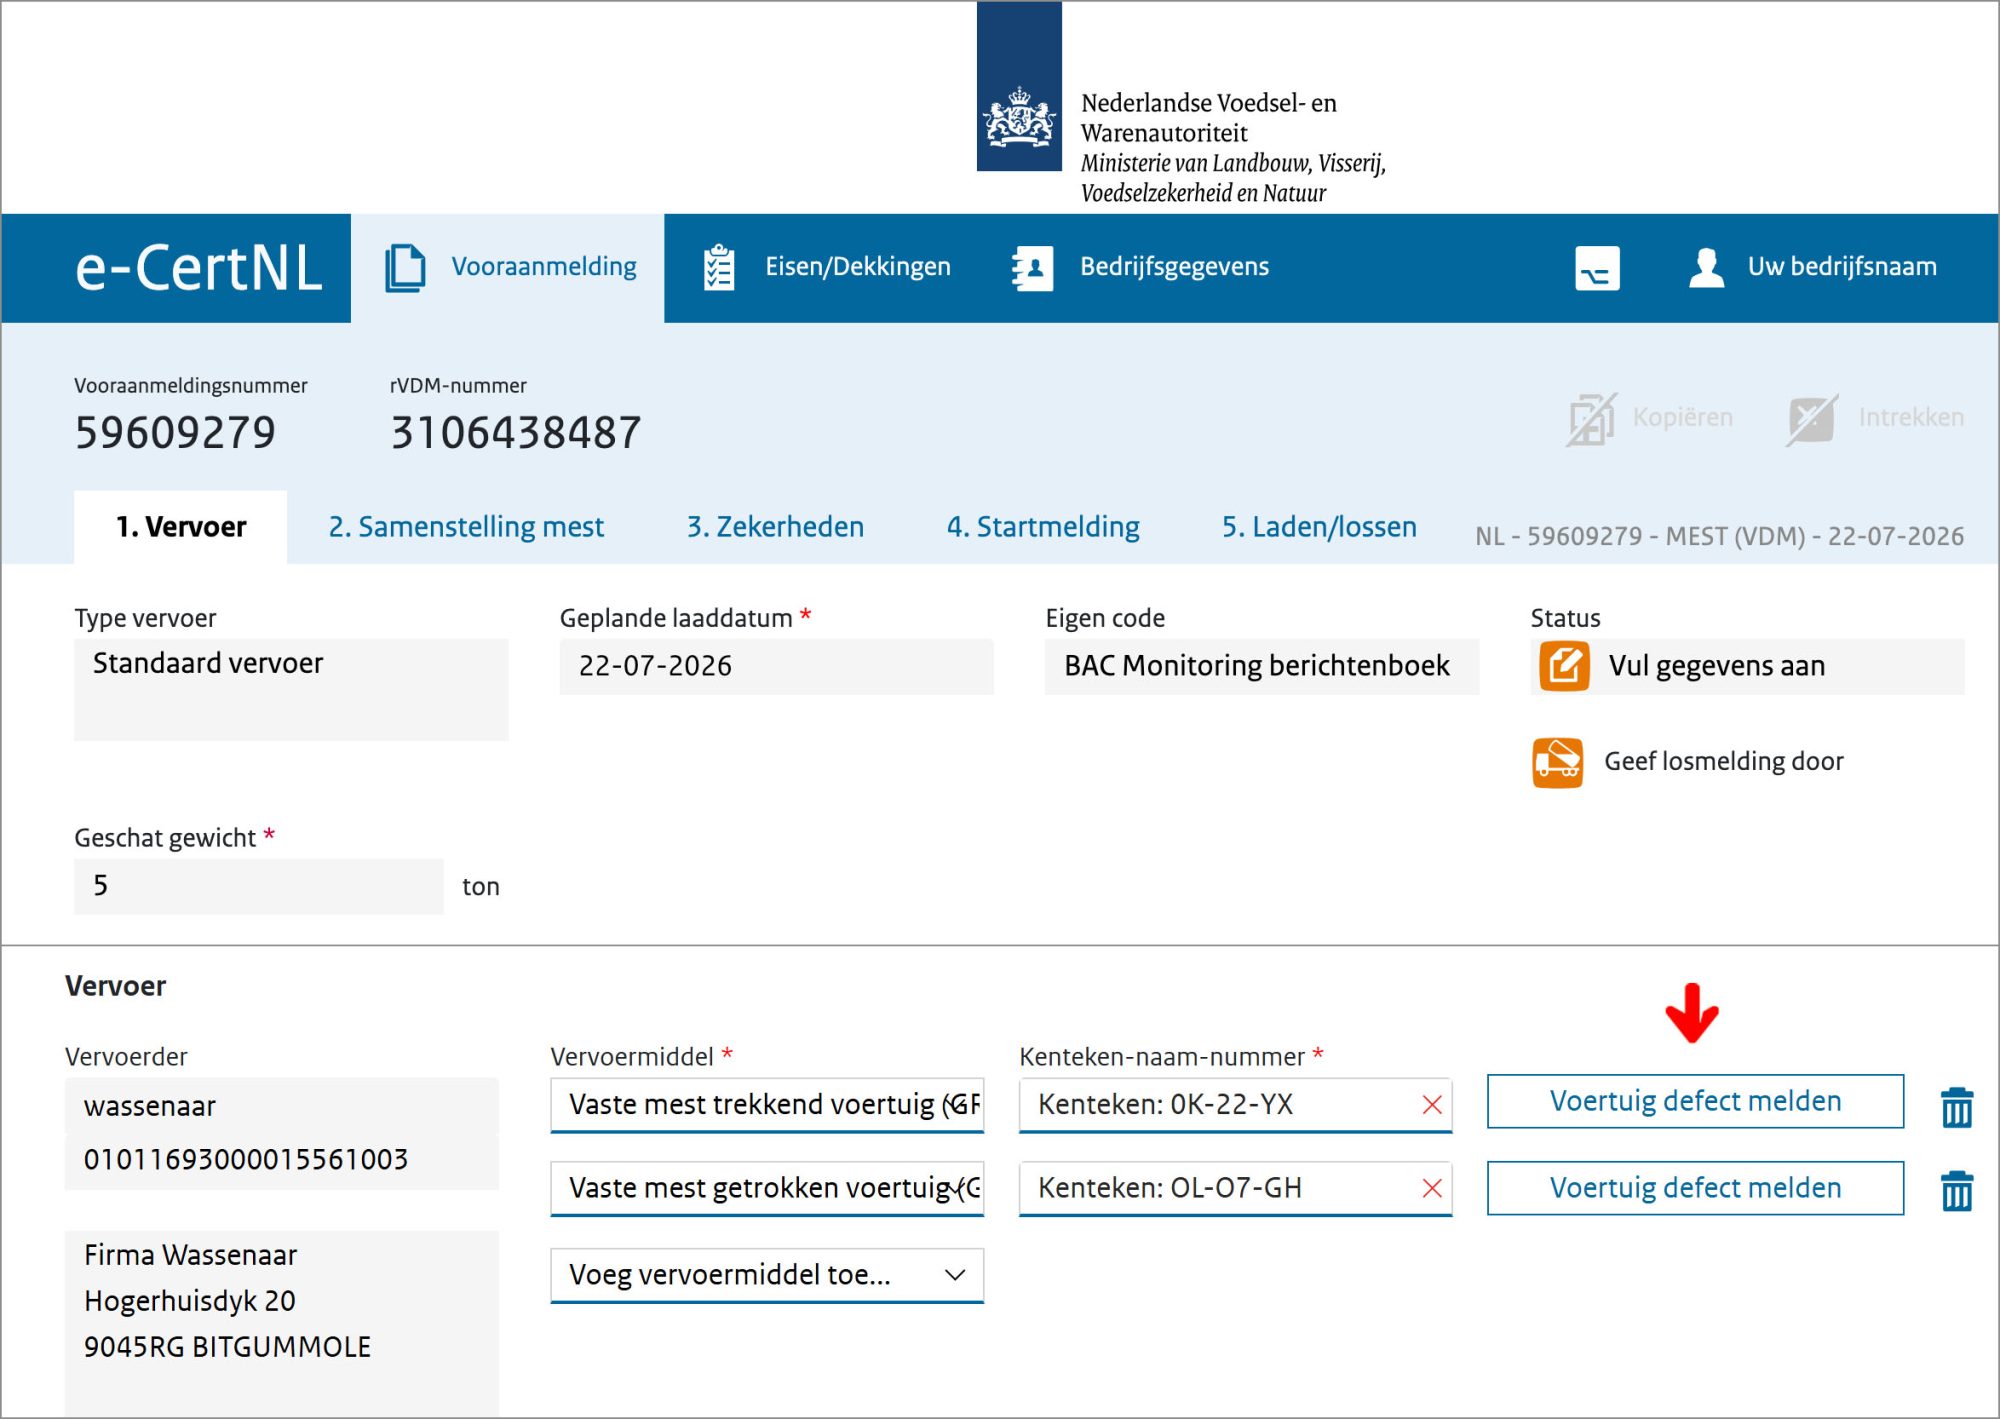Click the Geplande laaddatum field 22-07-2026
2000x1419 pixels.
click(776, 666)
